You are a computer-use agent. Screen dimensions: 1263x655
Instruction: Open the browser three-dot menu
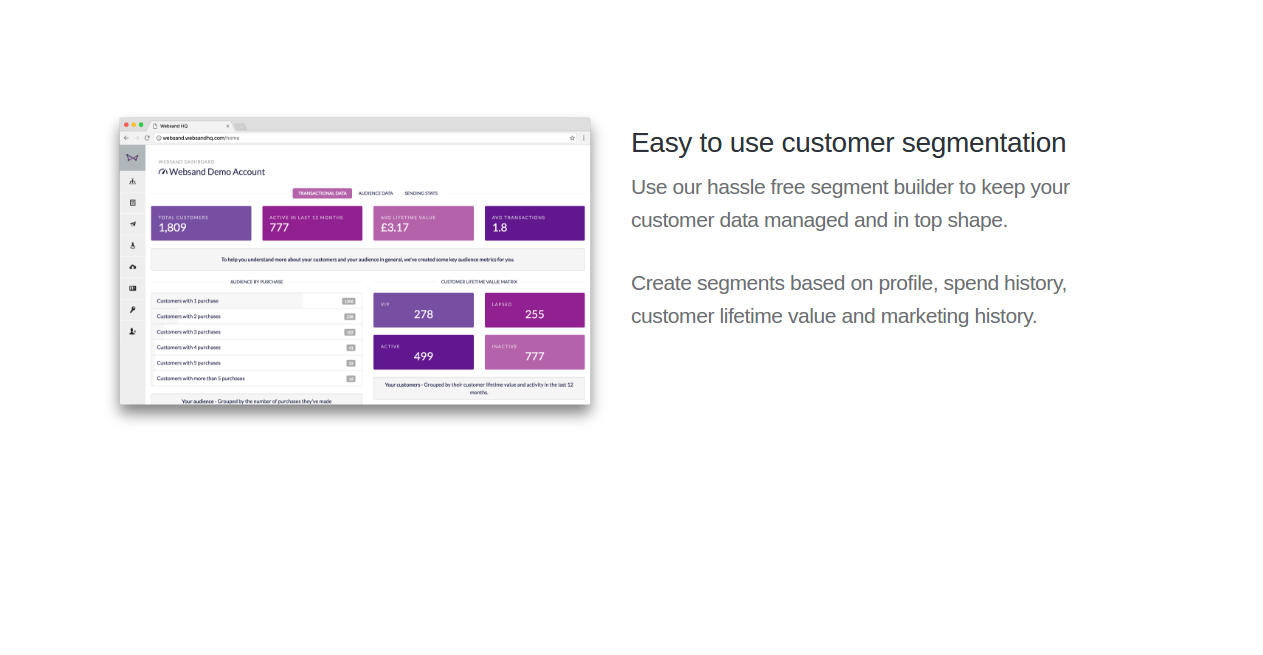click(583, 138)
